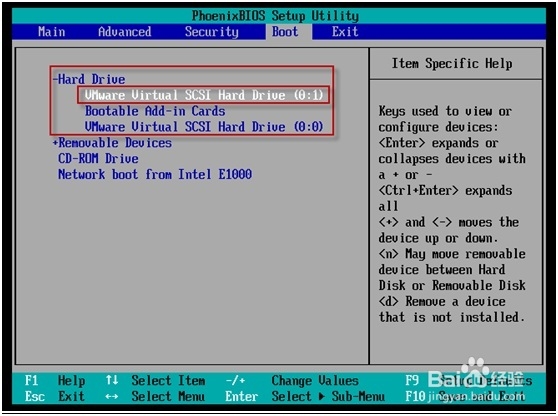The width and height of the screenshot is (558, 416).
Task: Select Bootable Add-in Cards entry
Action: tap(155, 111)
